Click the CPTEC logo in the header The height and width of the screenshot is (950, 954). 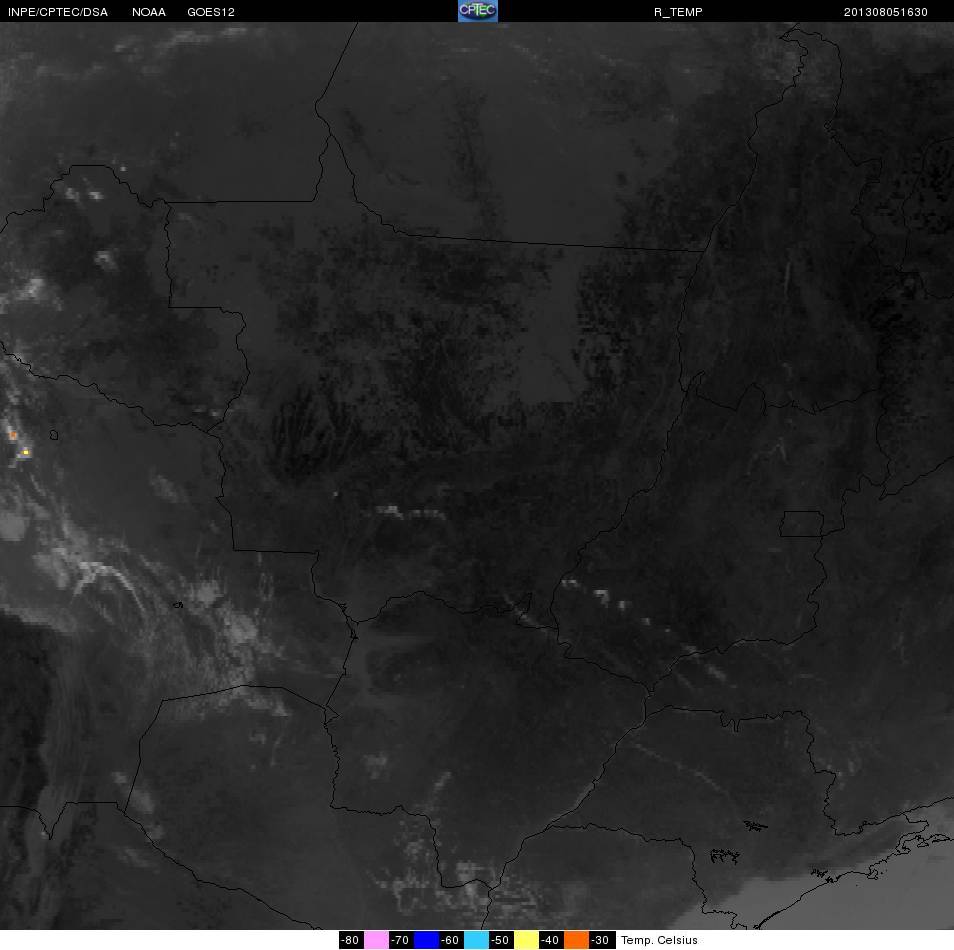click(478, 11)
